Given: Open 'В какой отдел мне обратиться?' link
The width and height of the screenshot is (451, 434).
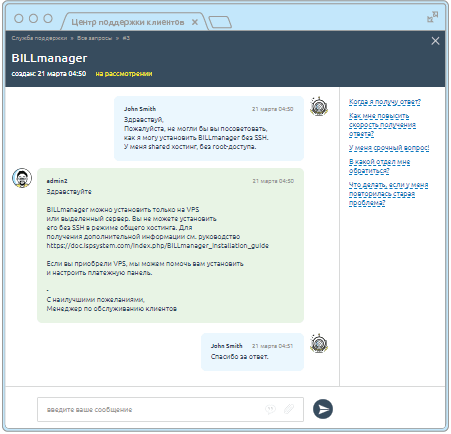Looking at the screenshot, I should [379, 166].
